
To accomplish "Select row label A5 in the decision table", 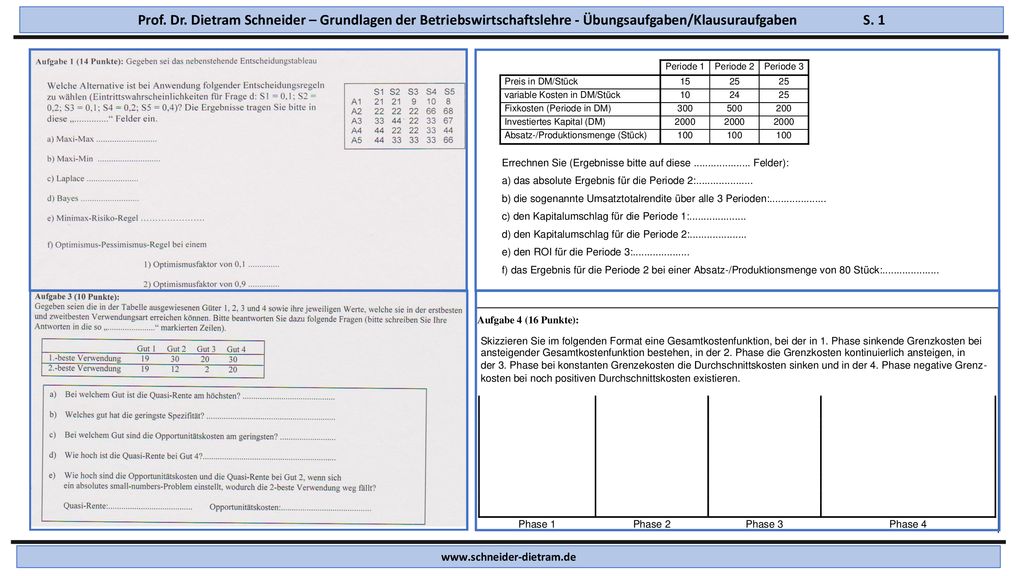I will pyautogui.click(x=357, y=140).
